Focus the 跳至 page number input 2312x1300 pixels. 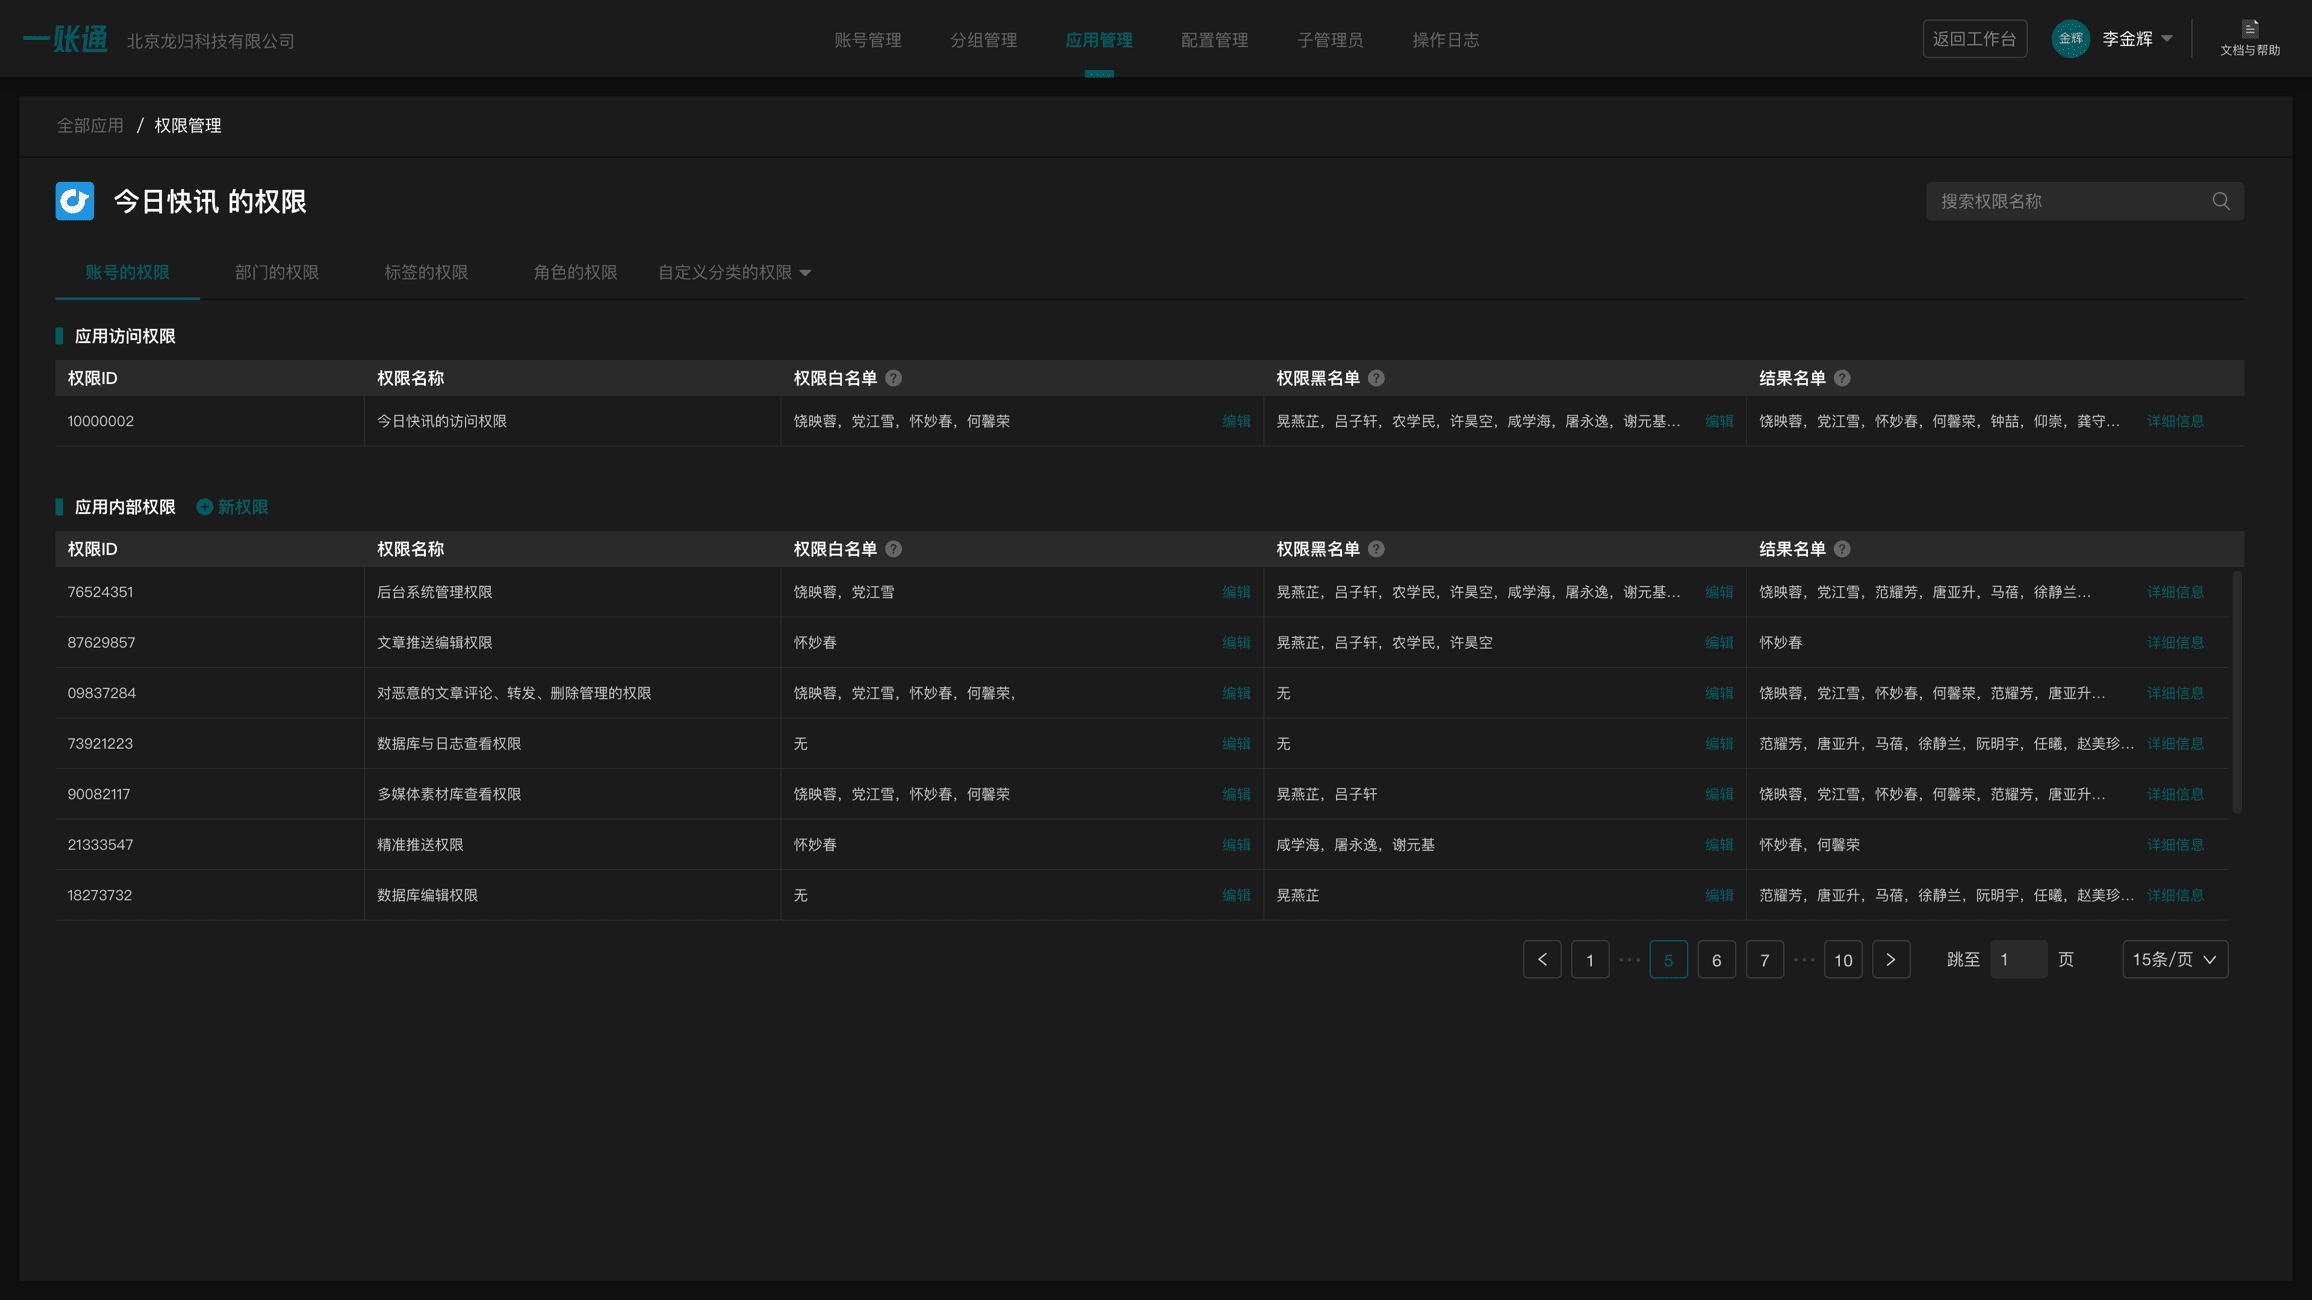2018,960
